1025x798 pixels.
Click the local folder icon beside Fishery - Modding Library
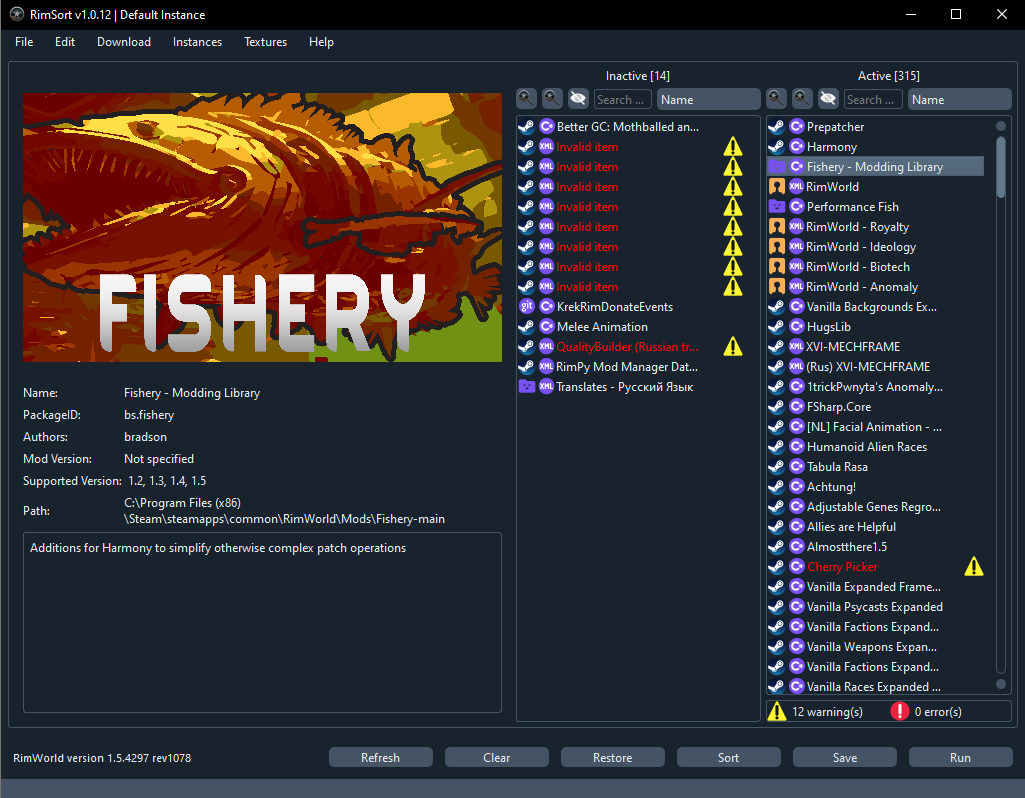coord(776,167)
